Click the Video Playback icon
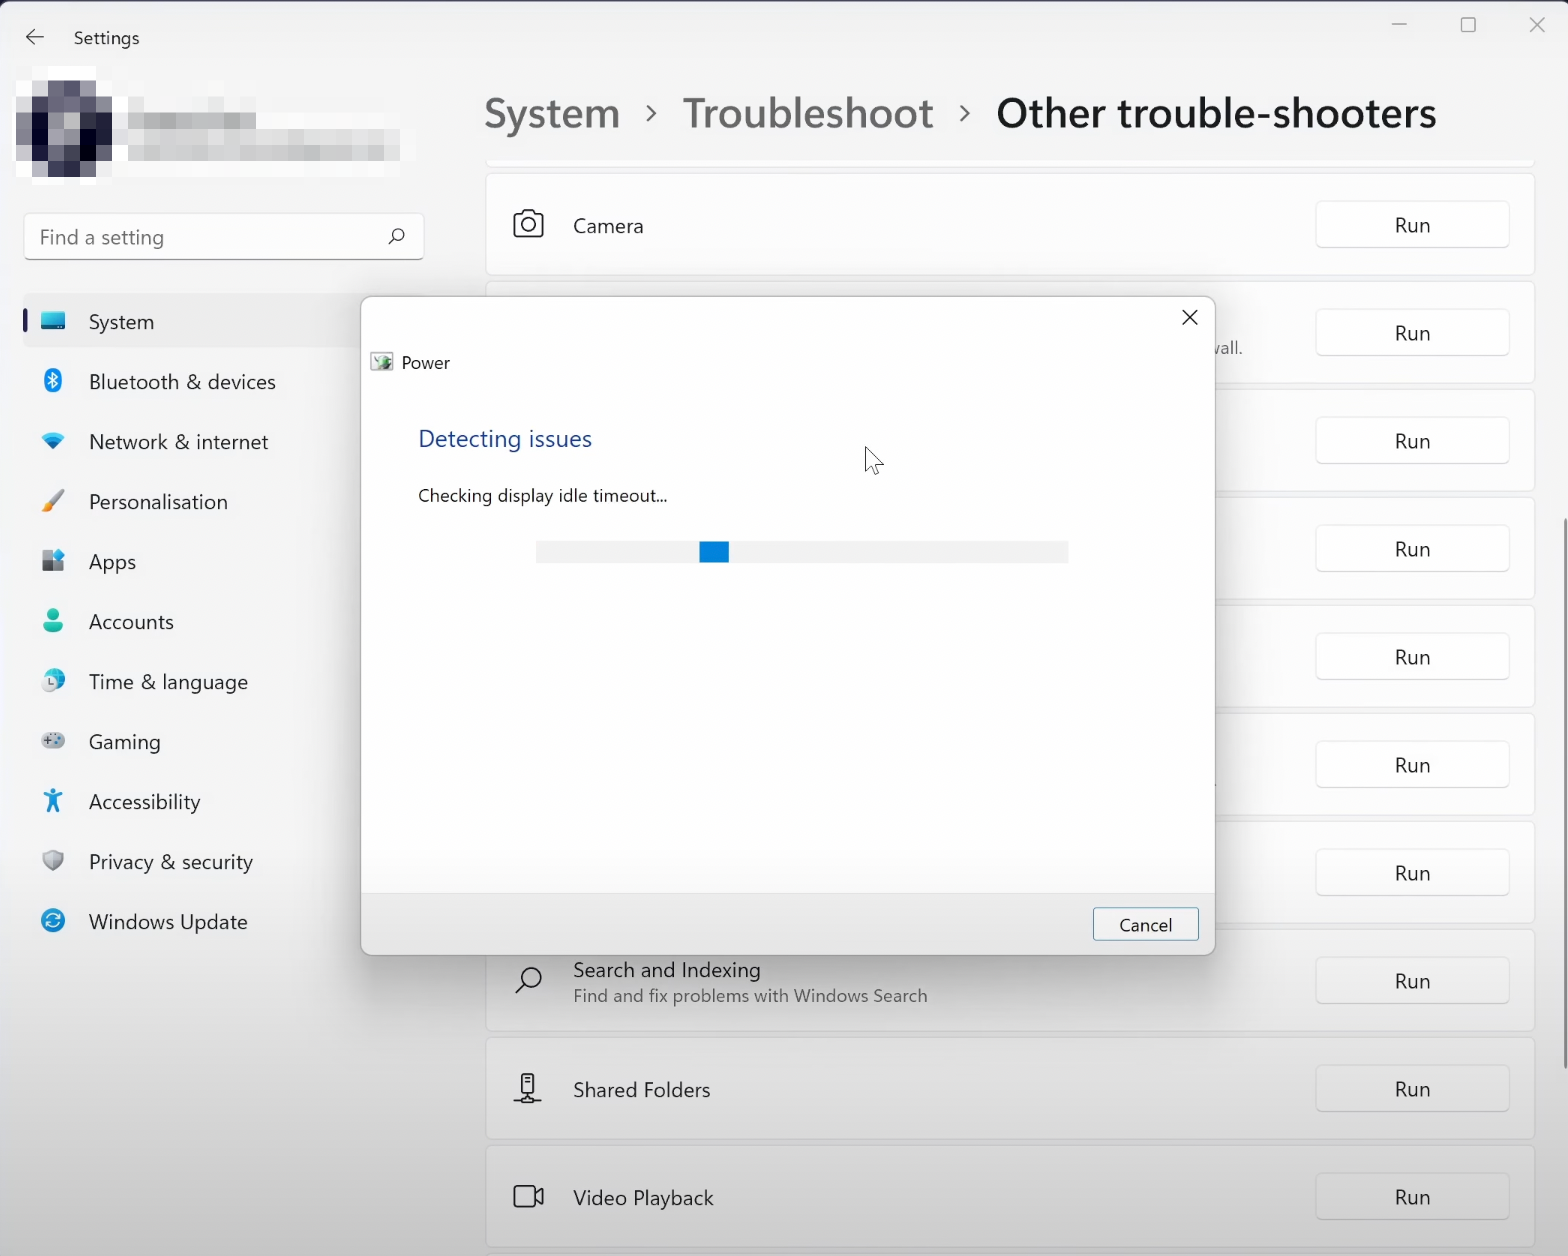This screenshot has width=1568, height=1256. (x=528, y=1196)
